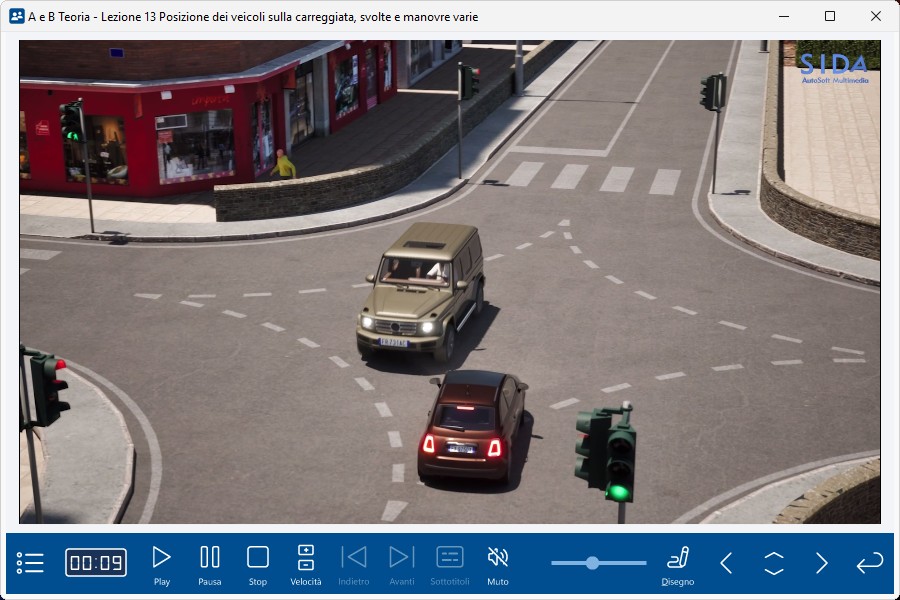The image size is (900, 600).
Task: Click the volume slider handle
Action: click(592, 563)
